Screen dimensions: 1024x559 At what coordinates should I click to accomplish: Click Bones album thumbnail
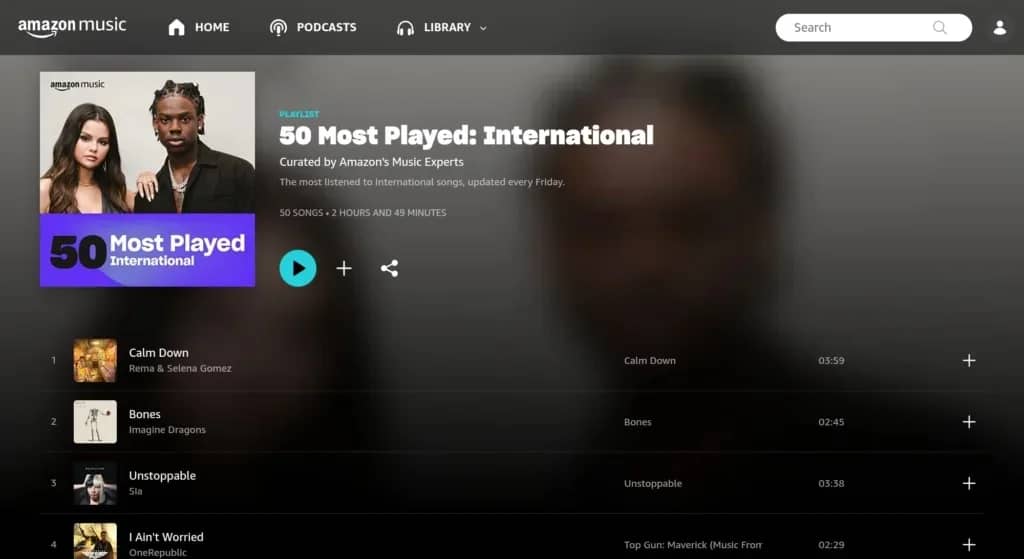click(95, 422)
